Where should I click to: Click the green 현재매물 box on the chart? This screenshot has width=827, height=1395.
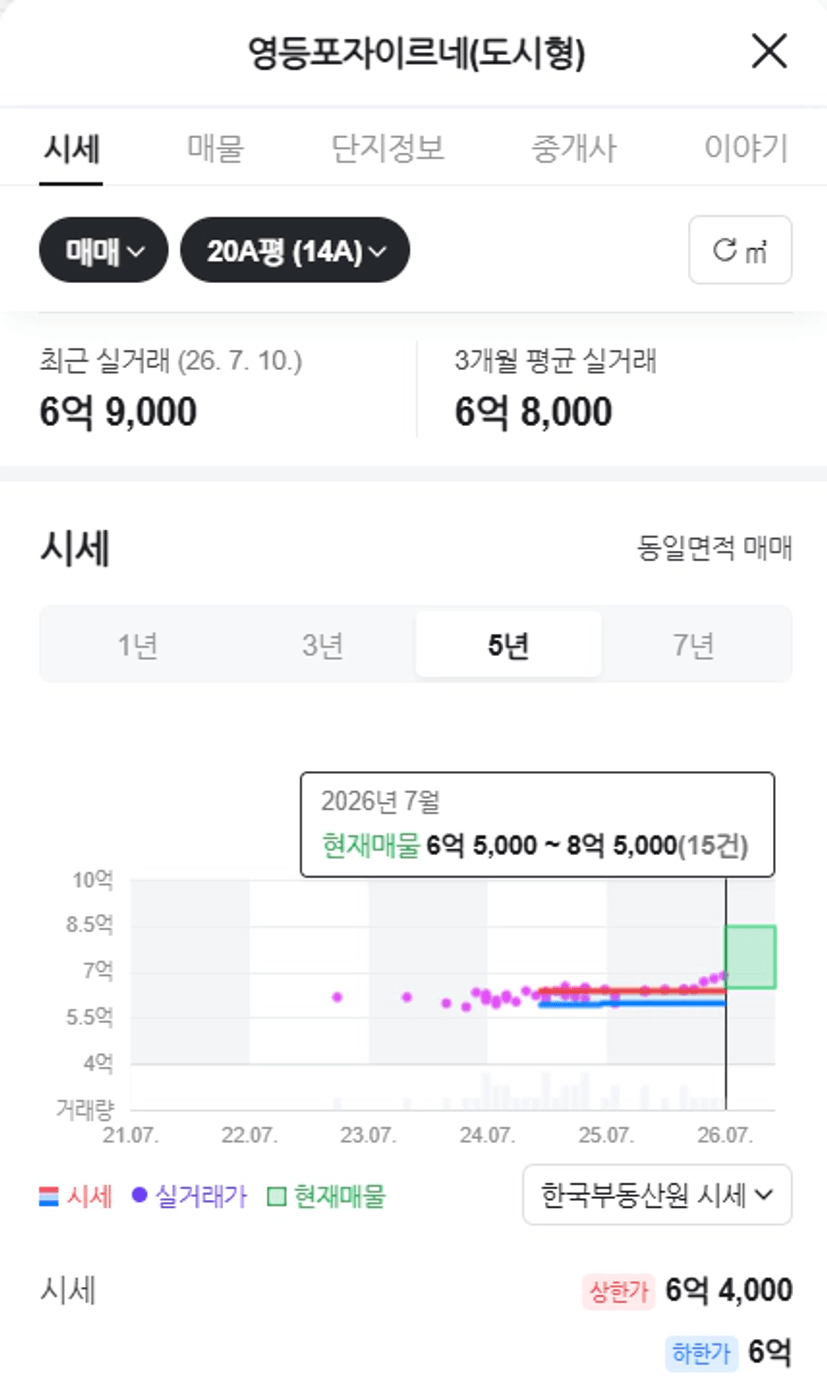pyautogui.click(x=750, y=957)
